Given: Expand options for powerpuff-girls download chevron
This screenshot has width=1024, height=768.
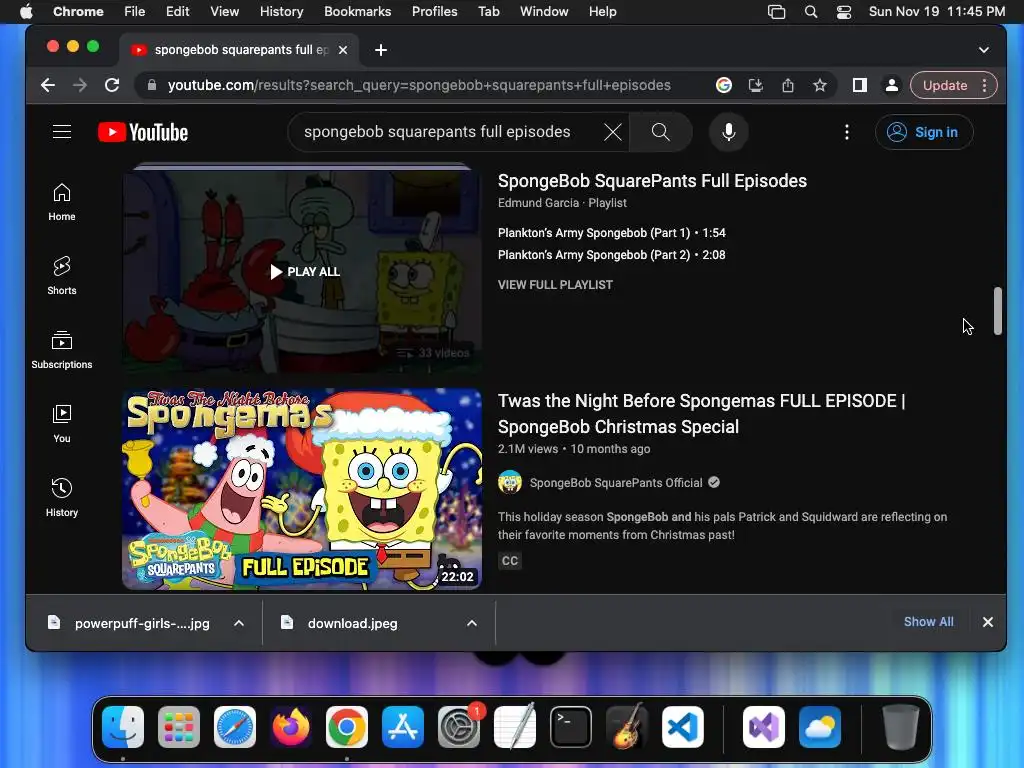Looking at the screenshot, I should 239,623.
